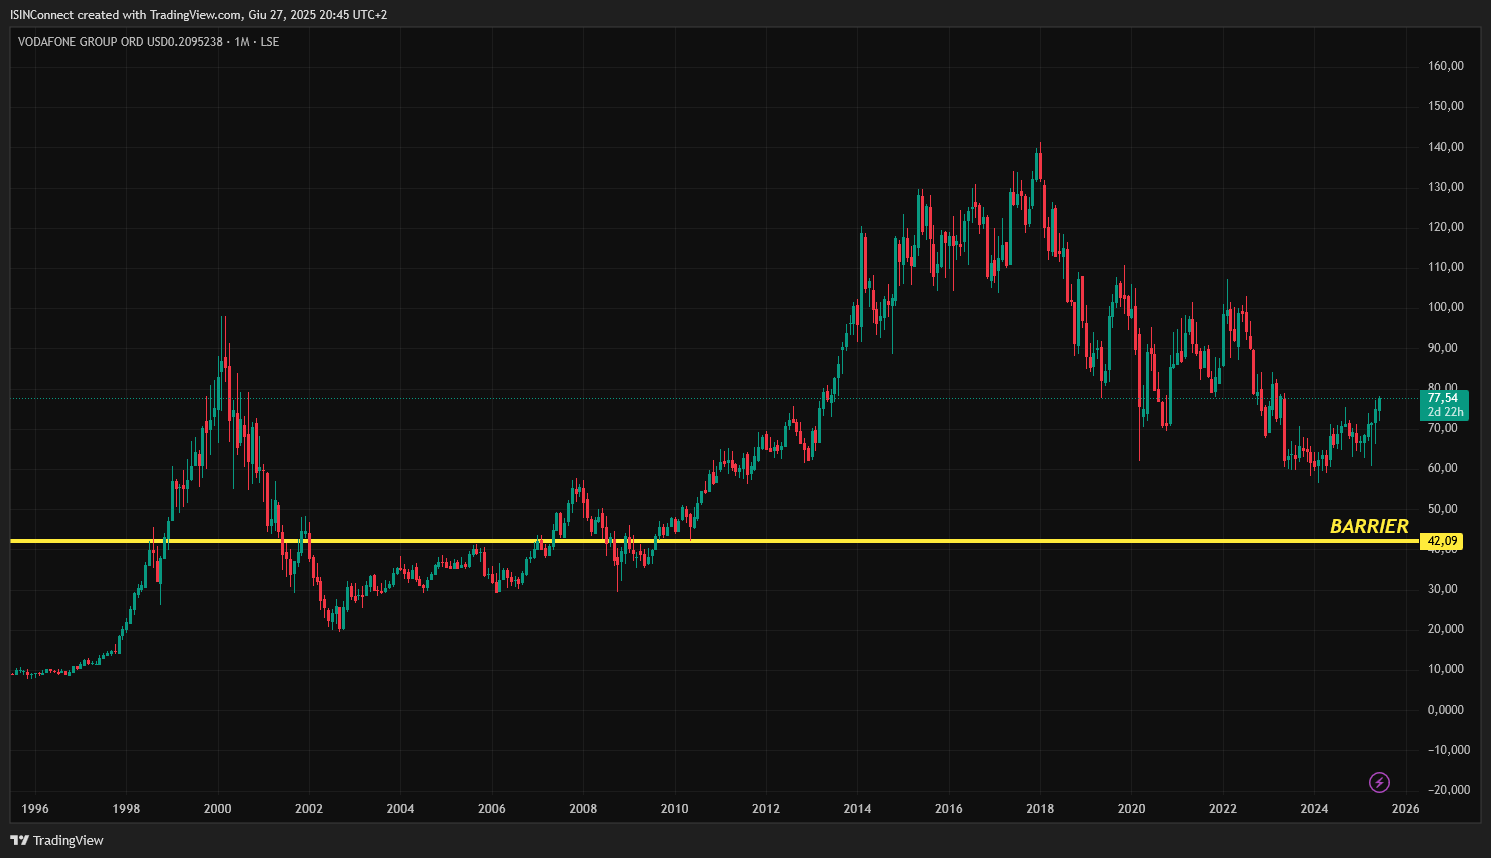Click the 1998 year on time axis

coord(126,809)
